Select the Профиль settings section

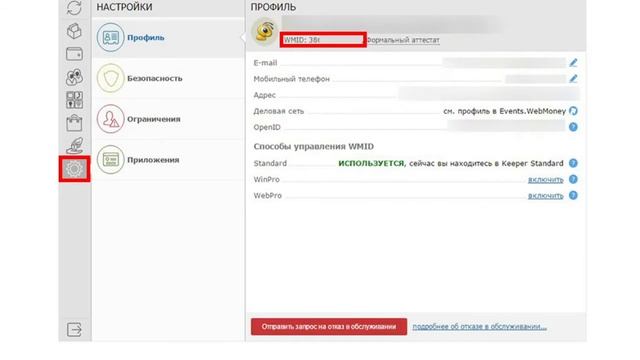168,38
